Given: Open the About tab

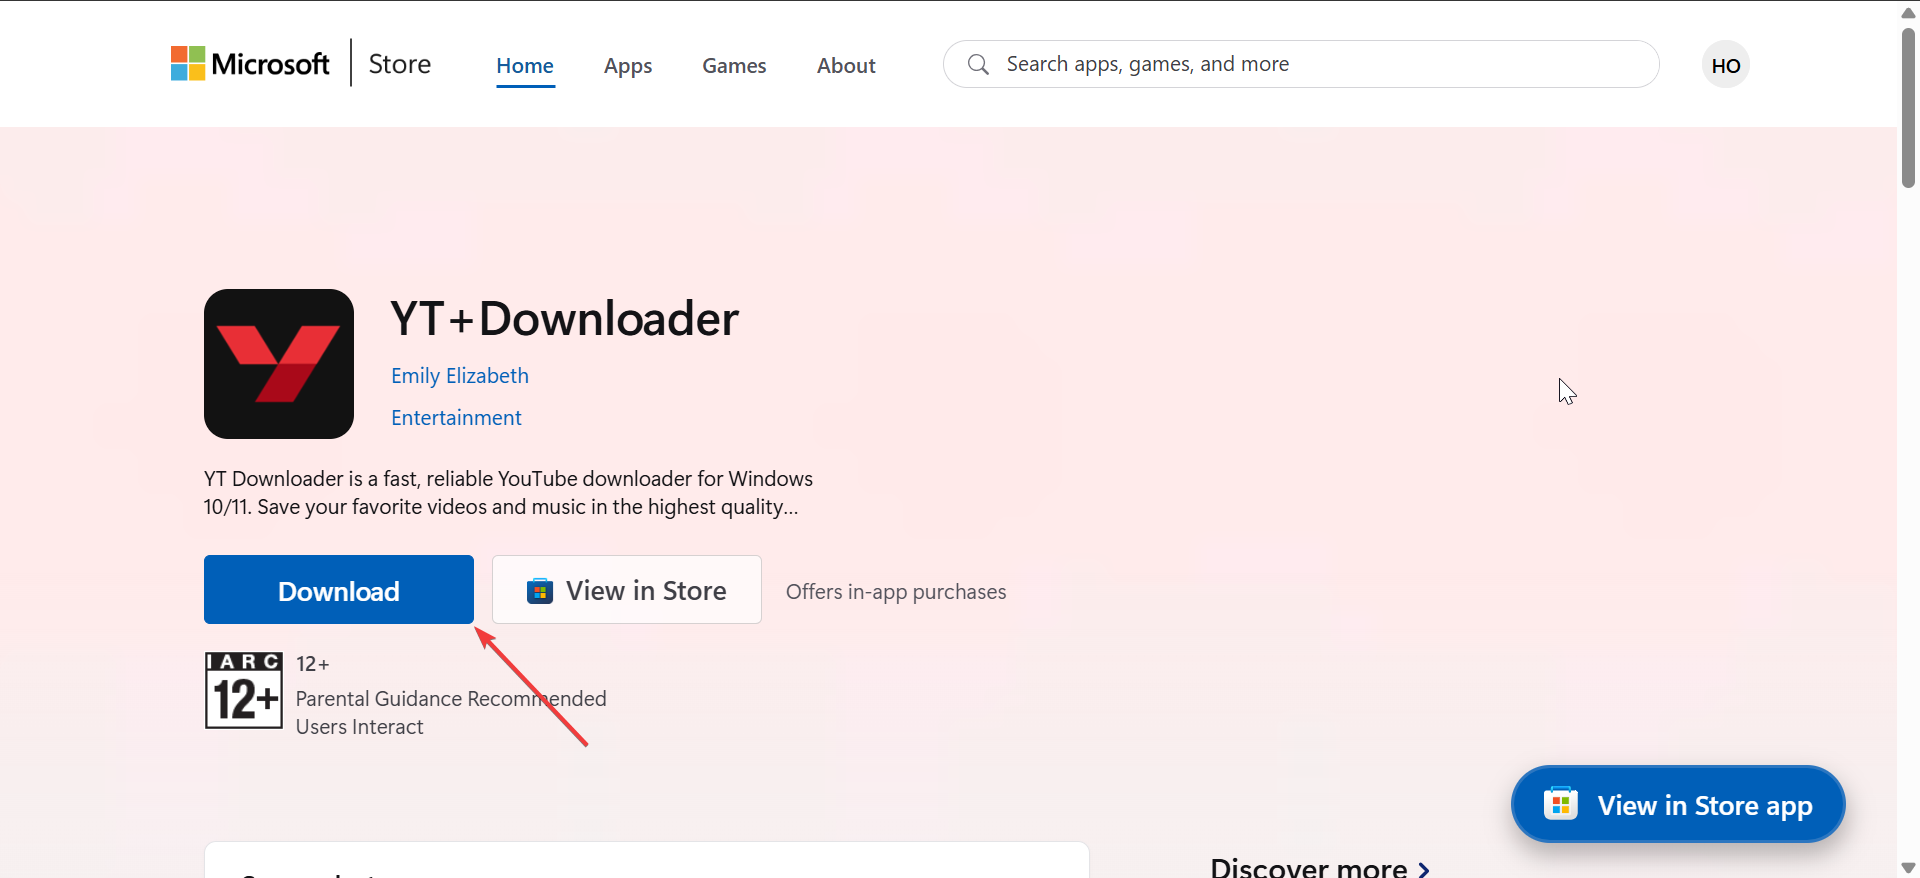Looking at the screenshot, I should tap(846, 66).
